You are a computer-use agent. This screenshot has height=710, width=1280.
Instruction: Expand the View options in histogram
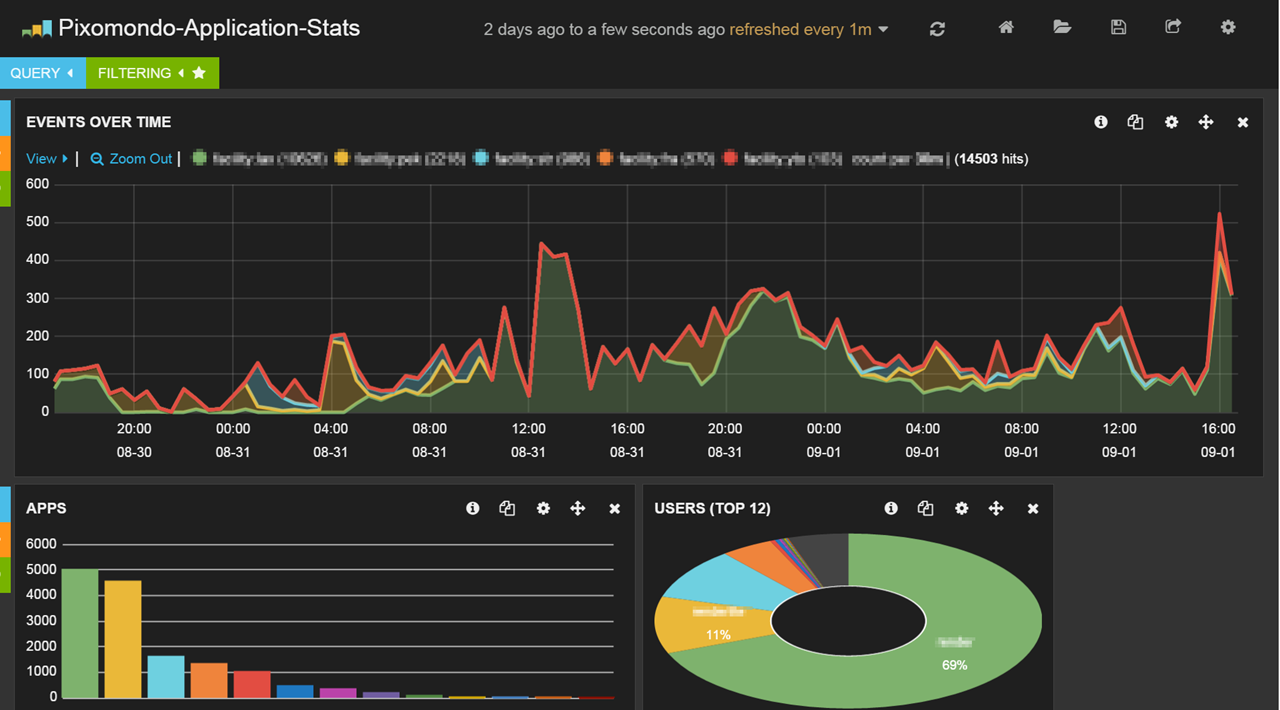(x=47, y=159)
